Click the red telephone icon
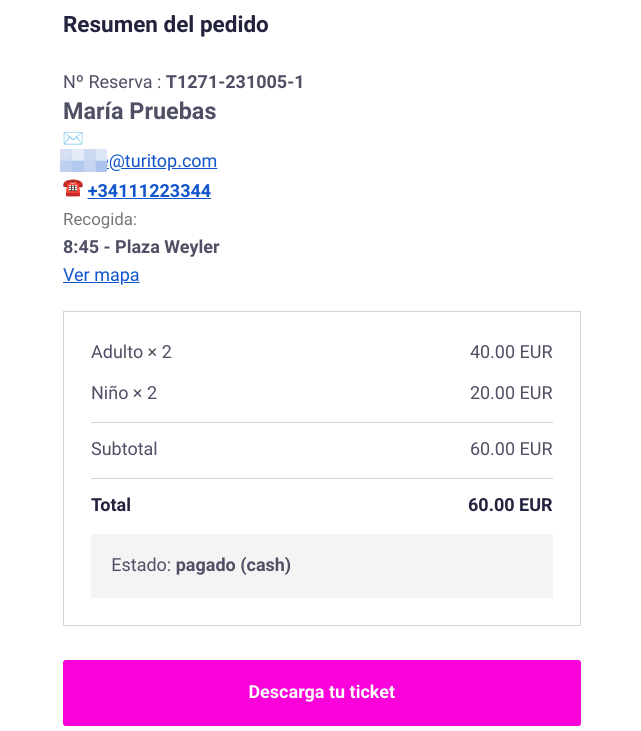 click(73, 188)
